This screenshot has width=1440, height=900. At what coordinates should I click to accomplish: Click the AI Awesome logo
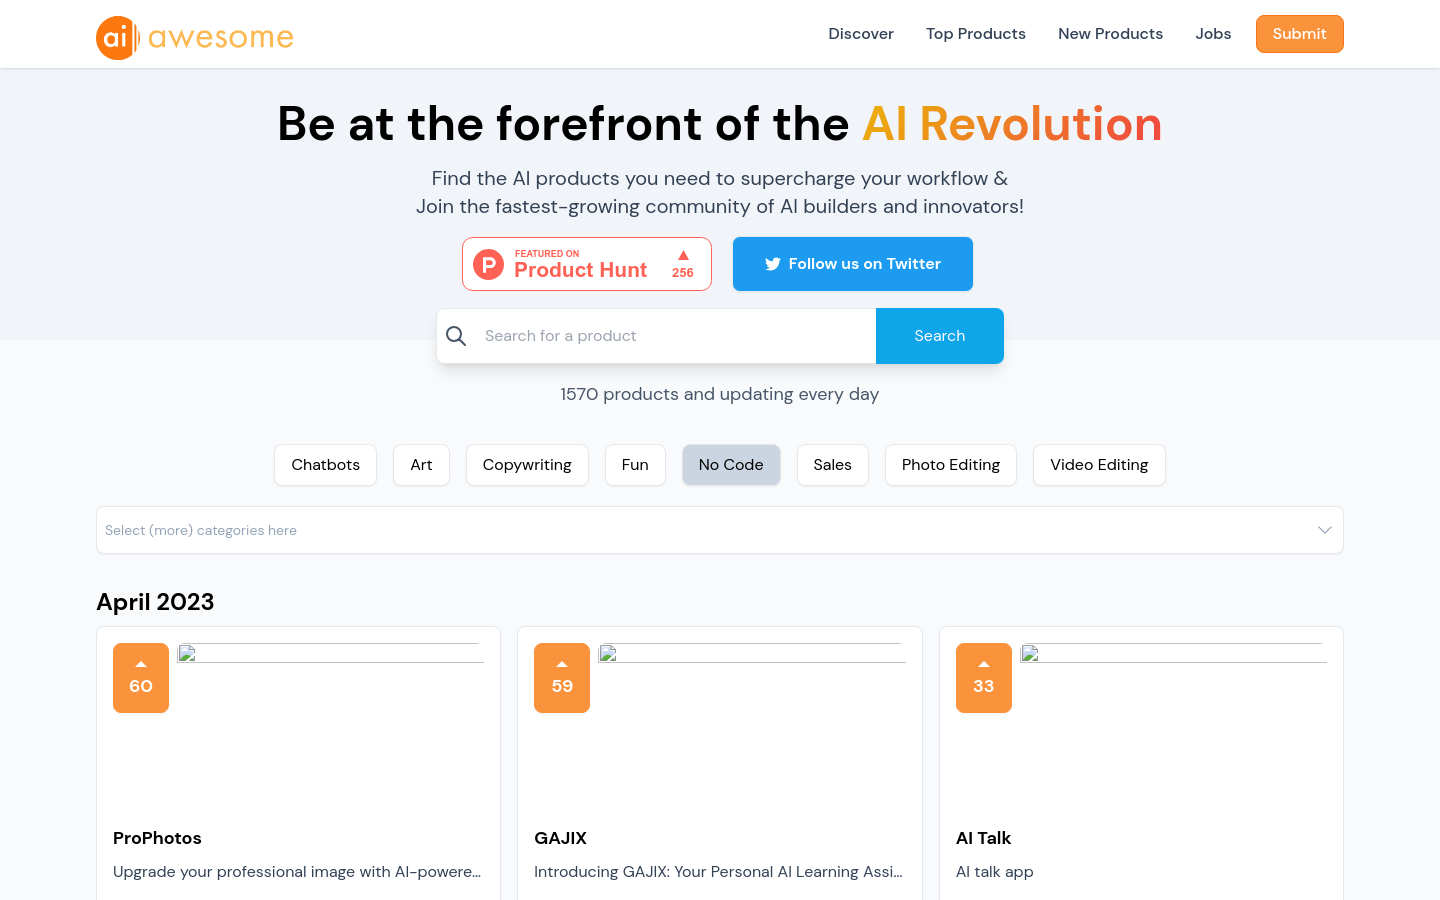pyautogui.click(x=195, y=38)
